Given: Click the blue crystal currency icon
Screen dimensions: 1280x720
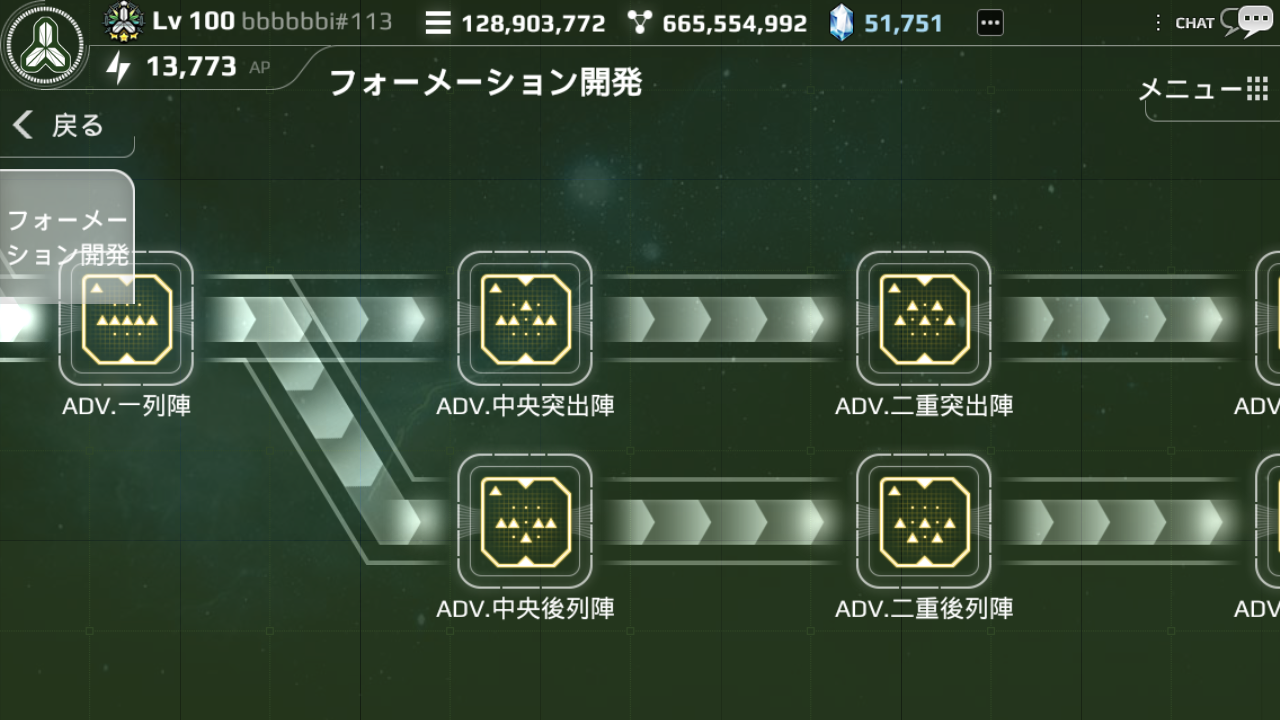Looking at the screenshot, I should [x=842, y=22].
